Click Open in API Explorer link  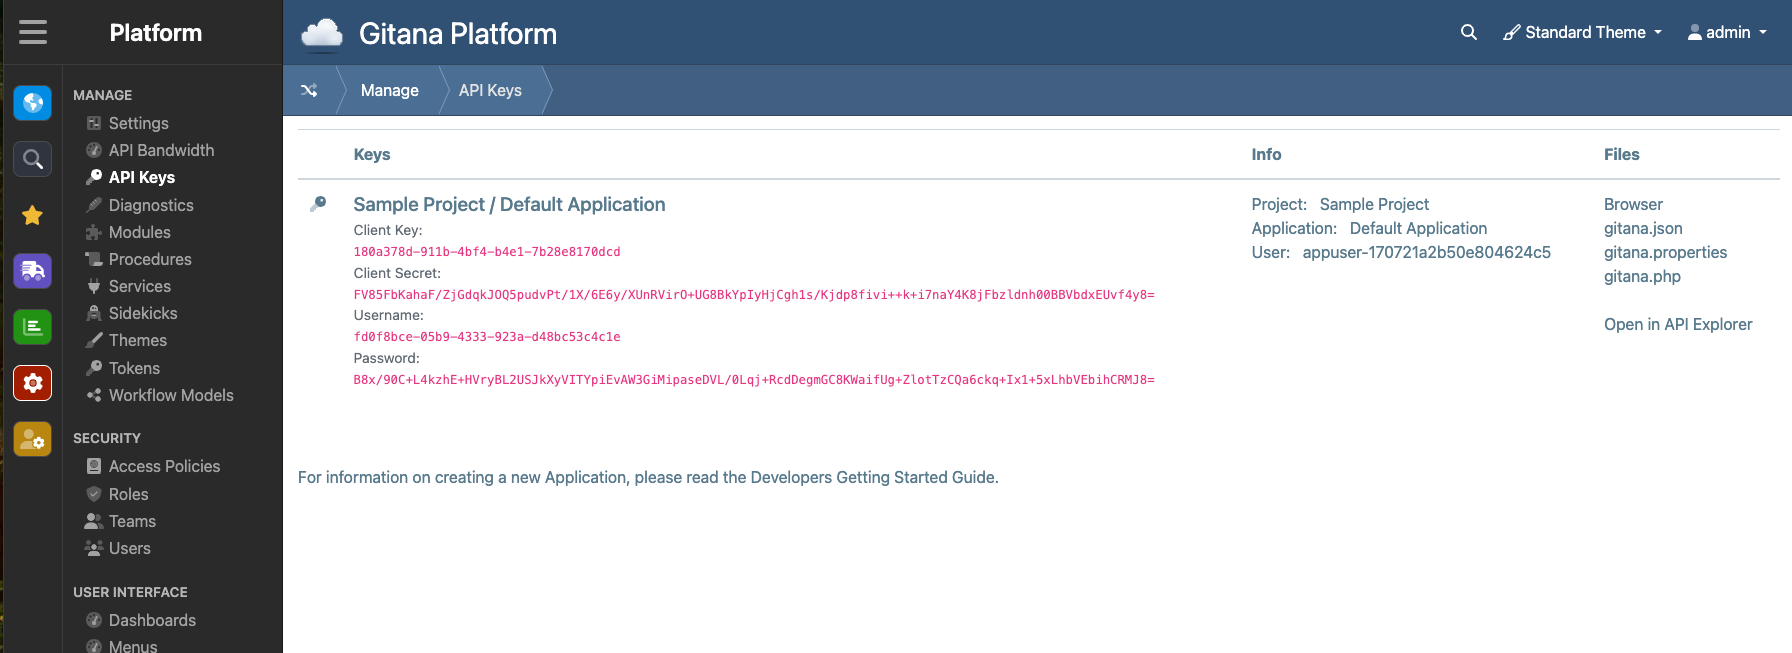[1678, 324]
